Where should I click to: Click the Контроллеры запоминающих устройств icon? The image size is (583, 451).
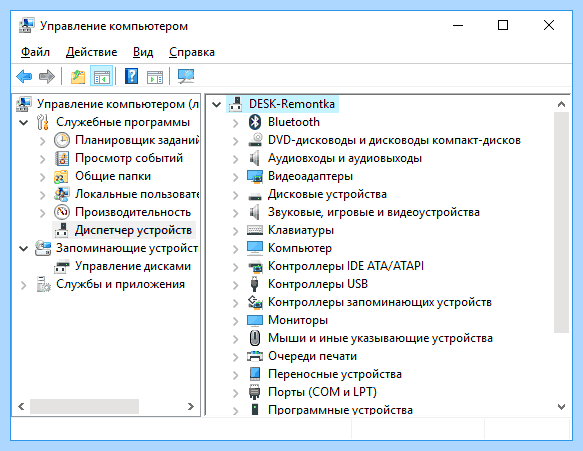[x=255, y=302]
